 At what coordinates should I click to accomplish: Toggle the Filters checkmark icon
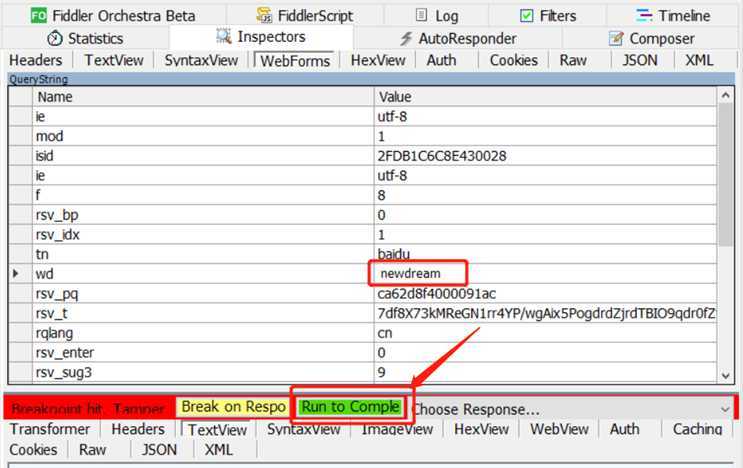tap(526, 16)
